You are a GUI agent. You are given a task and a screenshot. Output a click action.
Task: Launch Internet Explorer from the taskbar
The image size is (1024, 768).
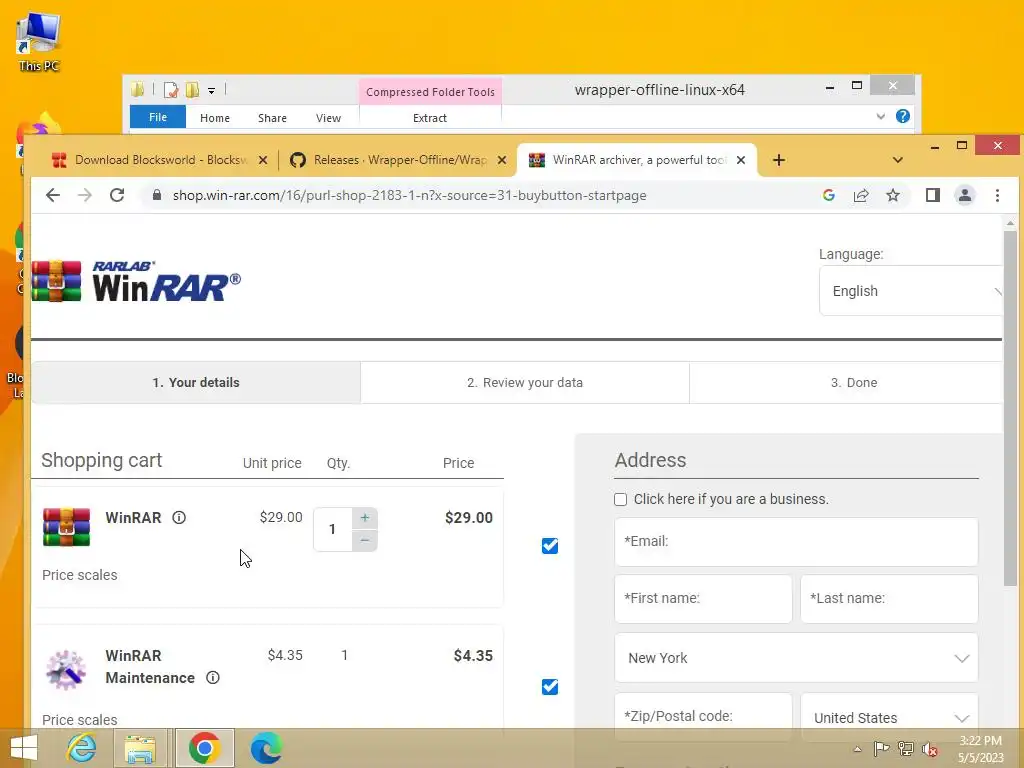point(82,748)
